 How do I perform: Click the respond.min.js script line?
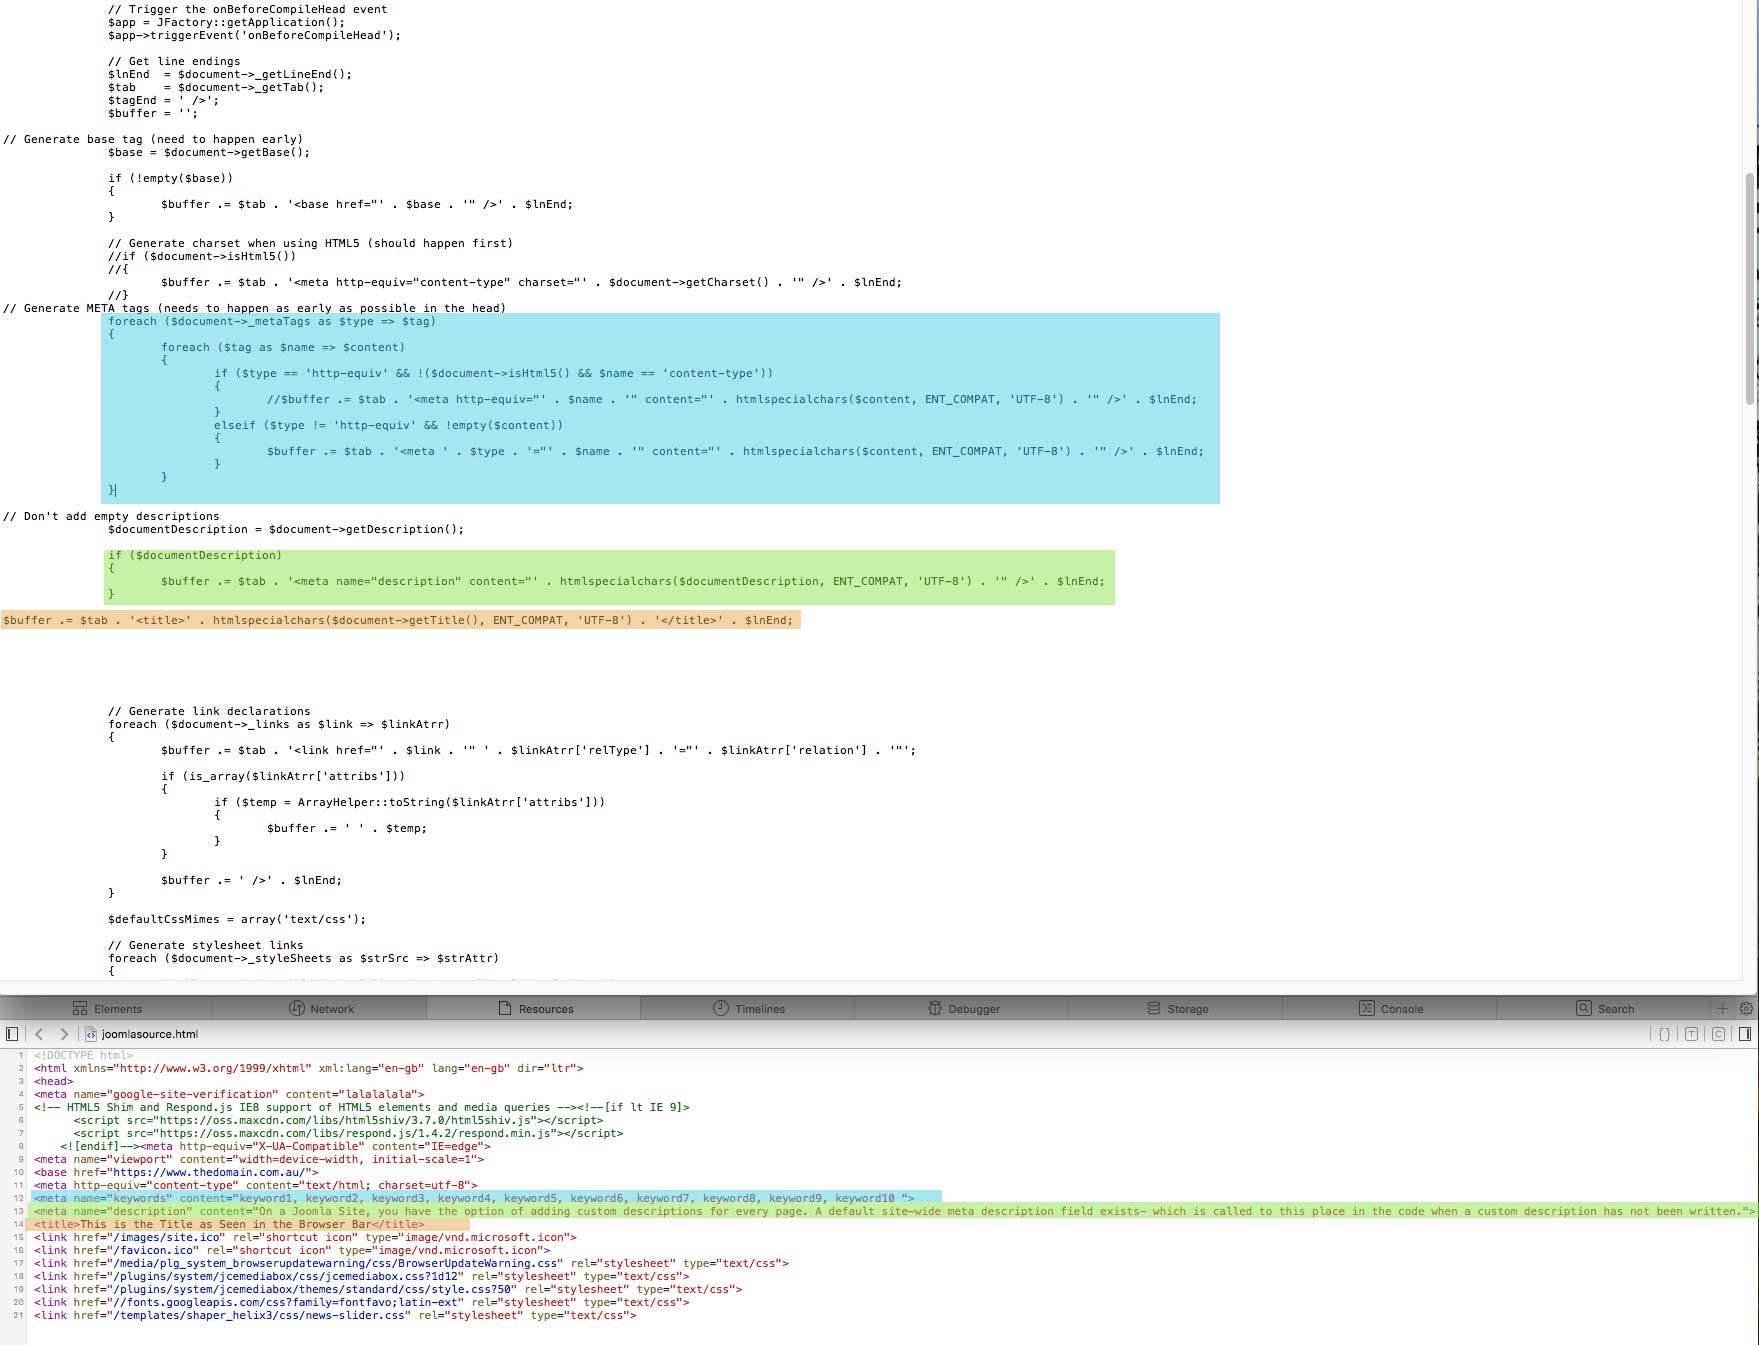348,1133
